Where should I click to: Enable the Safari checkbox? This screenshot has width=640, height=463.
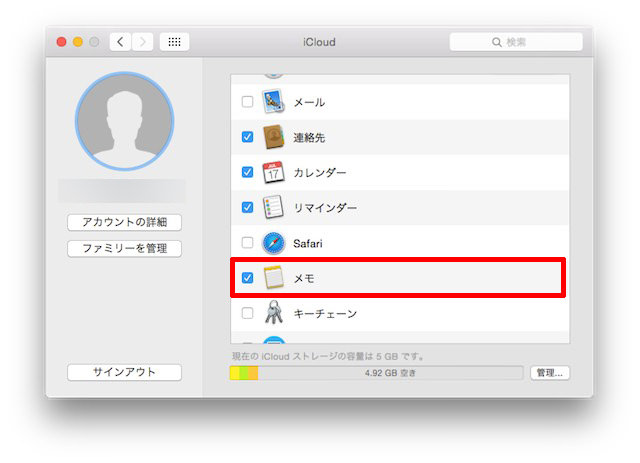click(x=247, y=243)
